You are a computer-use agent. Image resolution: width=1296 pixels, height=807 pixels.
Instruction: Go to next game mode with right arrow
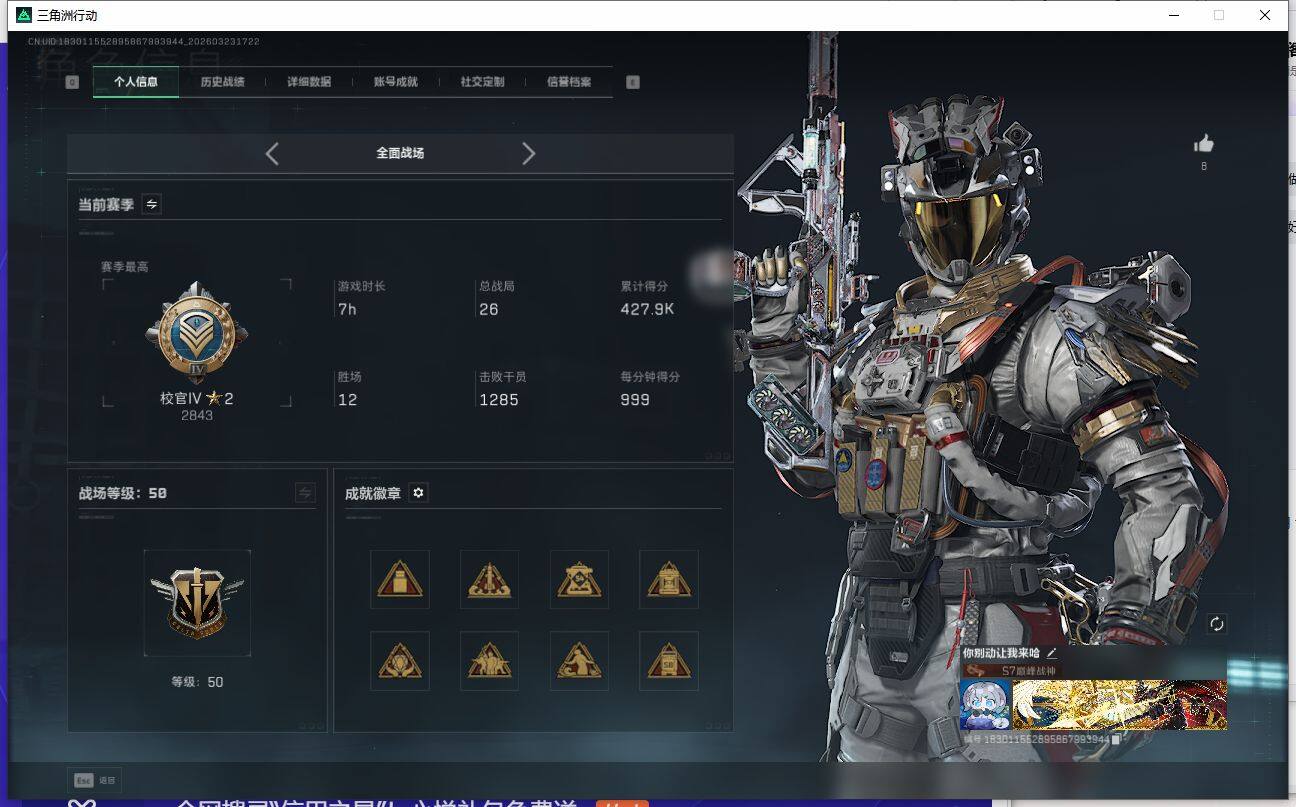pos(529,153)
